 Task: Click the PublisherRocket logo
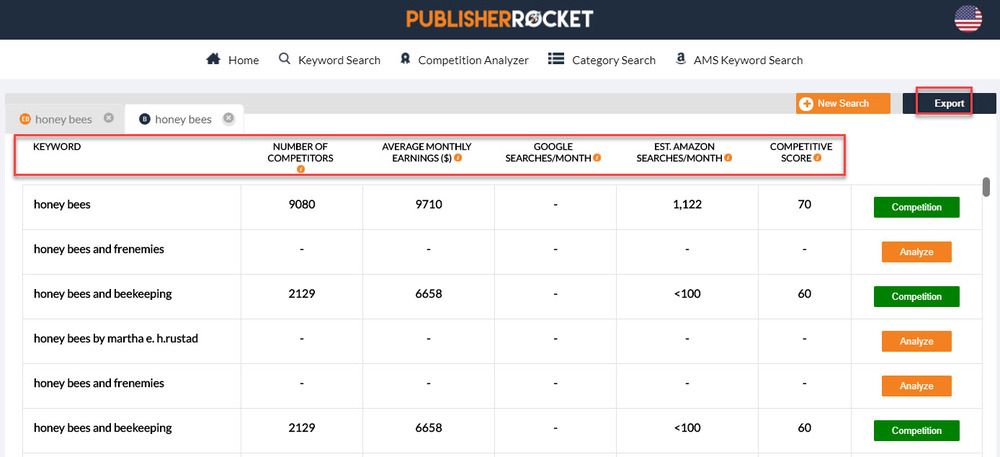pos(500,18)
